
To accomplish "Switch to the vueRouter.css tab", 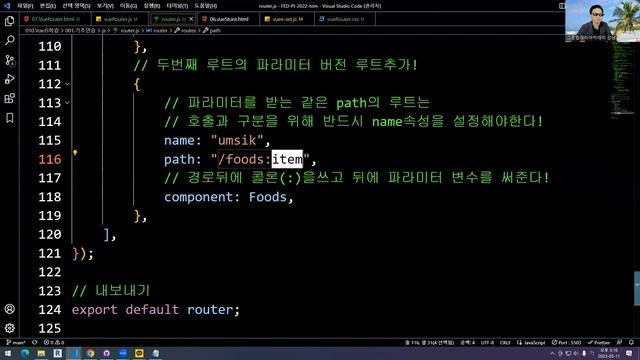I will (x=344, y=19).
